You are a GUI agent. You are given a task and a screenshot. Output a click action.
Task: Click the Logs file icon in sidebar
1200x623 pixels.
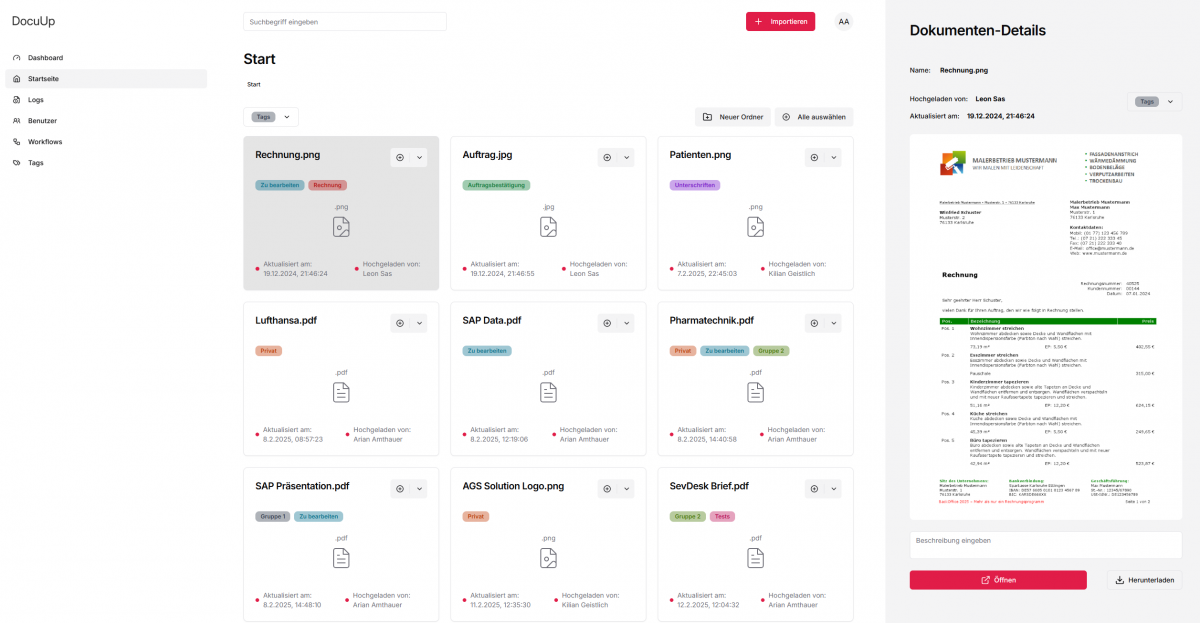16,100
